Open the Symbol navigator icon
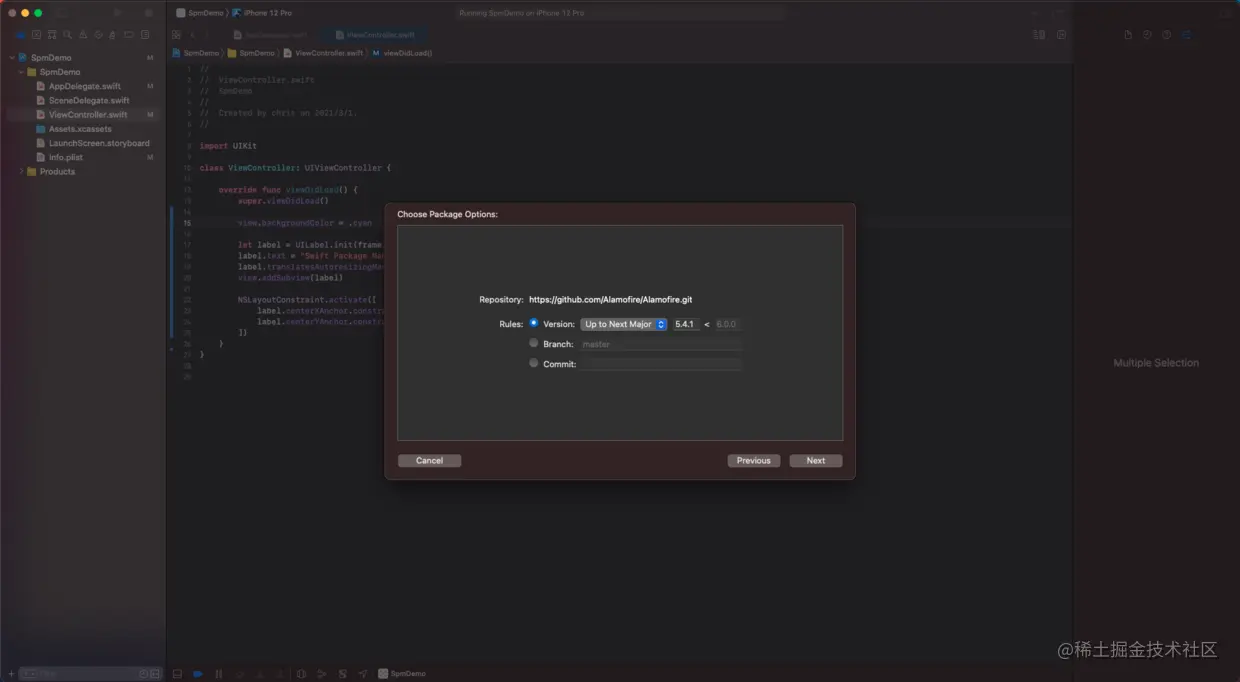The height and width of the screenshot is (682, 1240). pos(52,35)
